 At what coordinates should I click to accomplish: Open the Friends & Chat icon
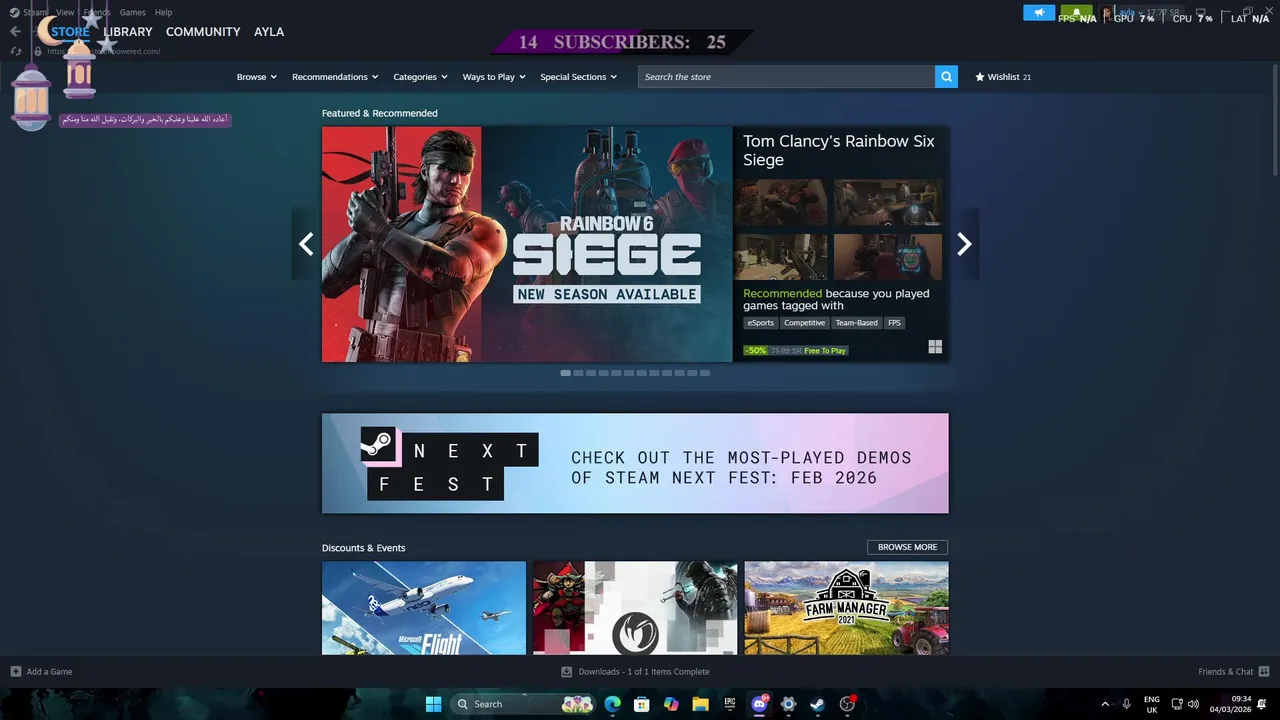point(1264,671)
